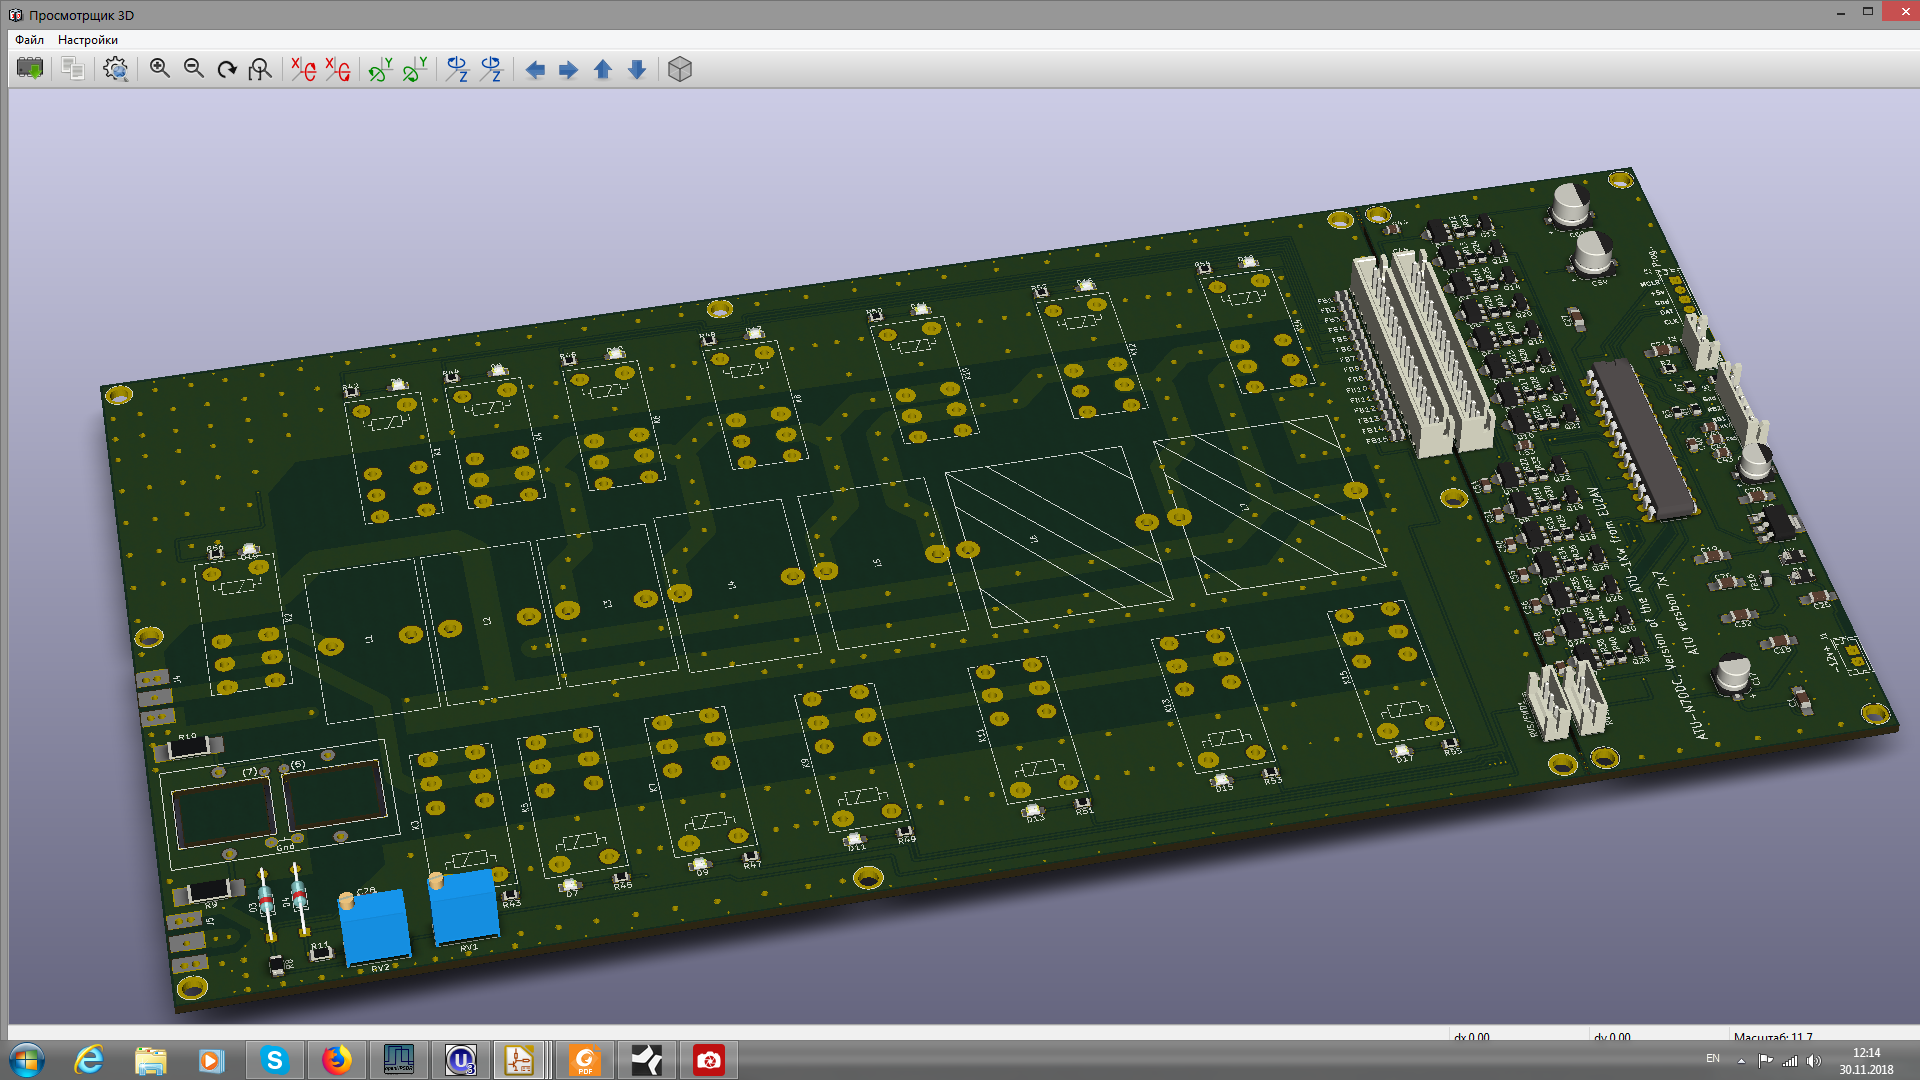Click Copy 3D image to clipboard
This screenshot has height=1080, width=1920.
(72, 69)
